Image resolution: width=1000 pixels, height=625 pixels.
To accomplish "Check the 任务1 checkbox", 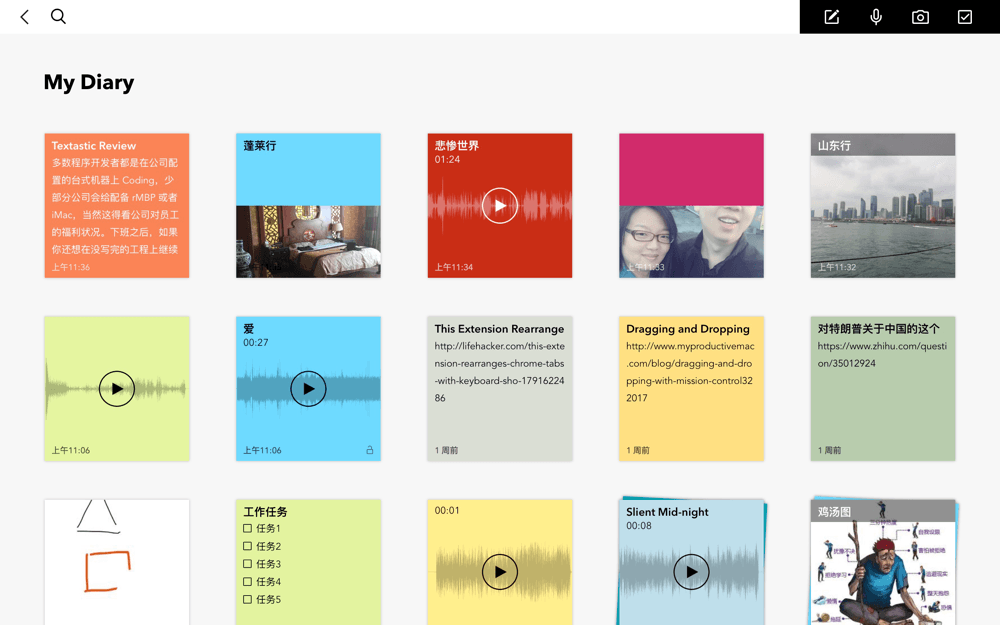I will [248, 529].
